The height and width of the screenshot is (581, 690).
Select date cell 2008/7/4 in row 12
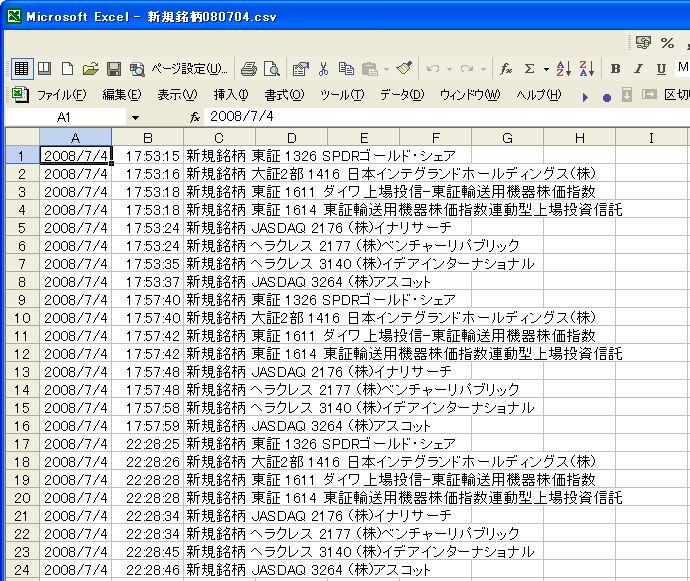coord(76,354)
